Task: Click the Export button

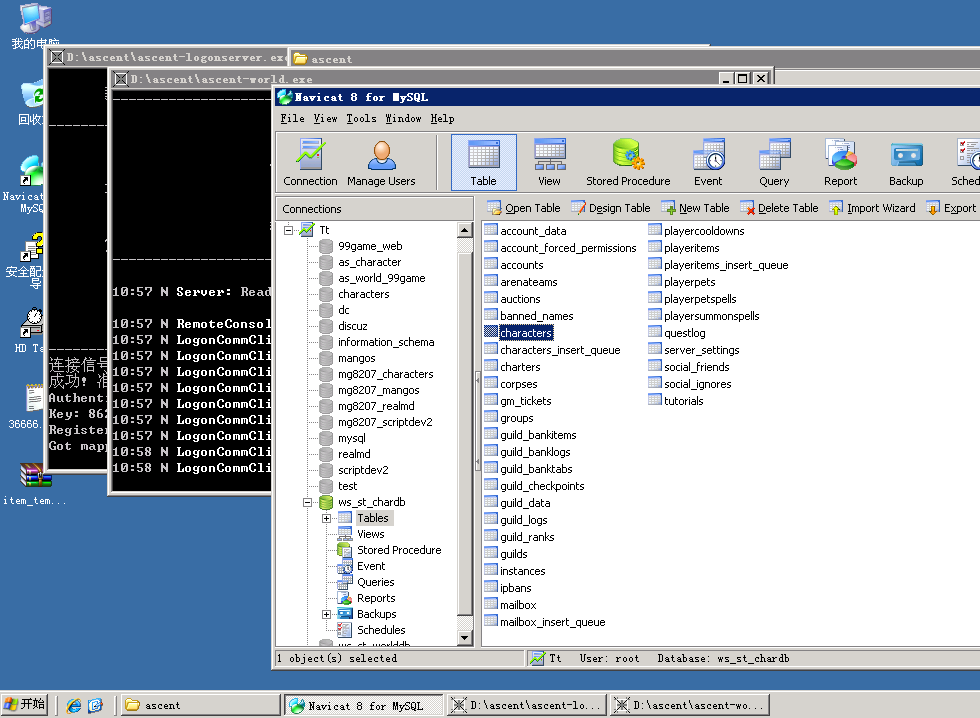Action: [x=951, y=208]
